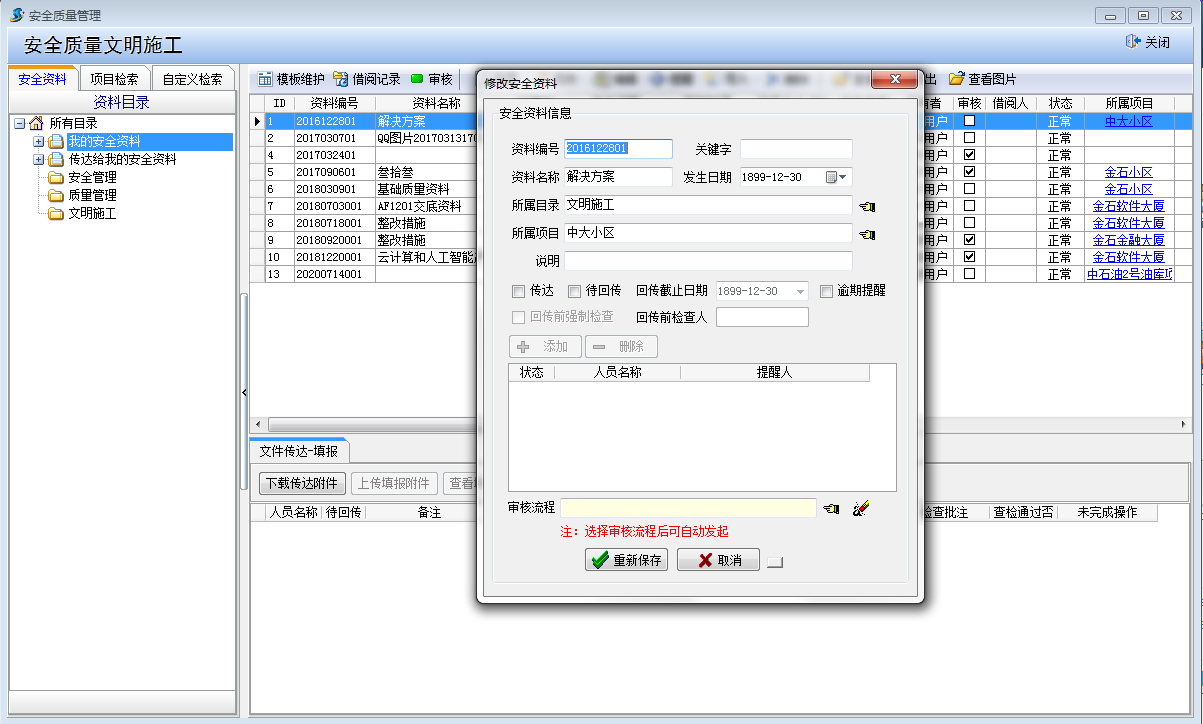Viewport: 1203px width, 724px height.
Task: Click the eraser icon to clear 审核流程
Action: (861, 509)
